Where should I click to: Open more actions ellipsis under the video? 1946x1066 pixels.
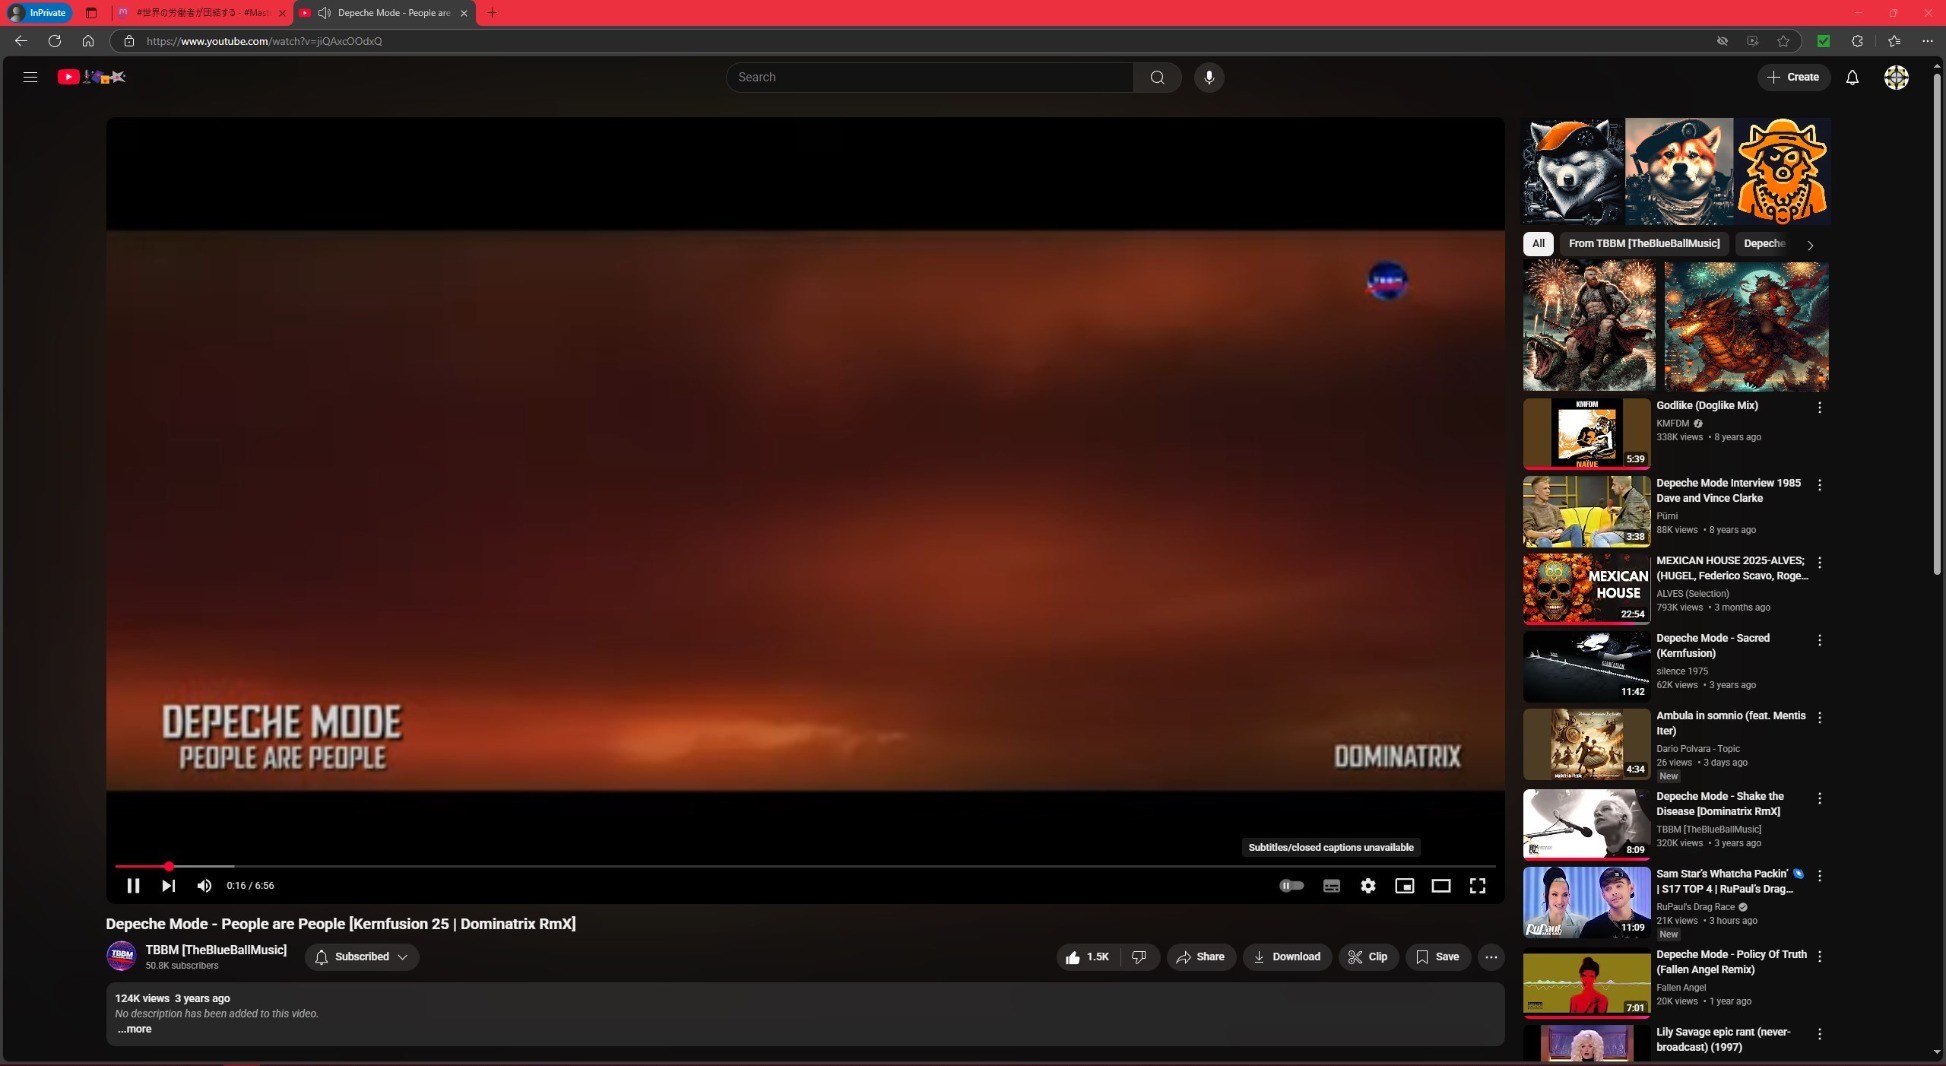1491,957
